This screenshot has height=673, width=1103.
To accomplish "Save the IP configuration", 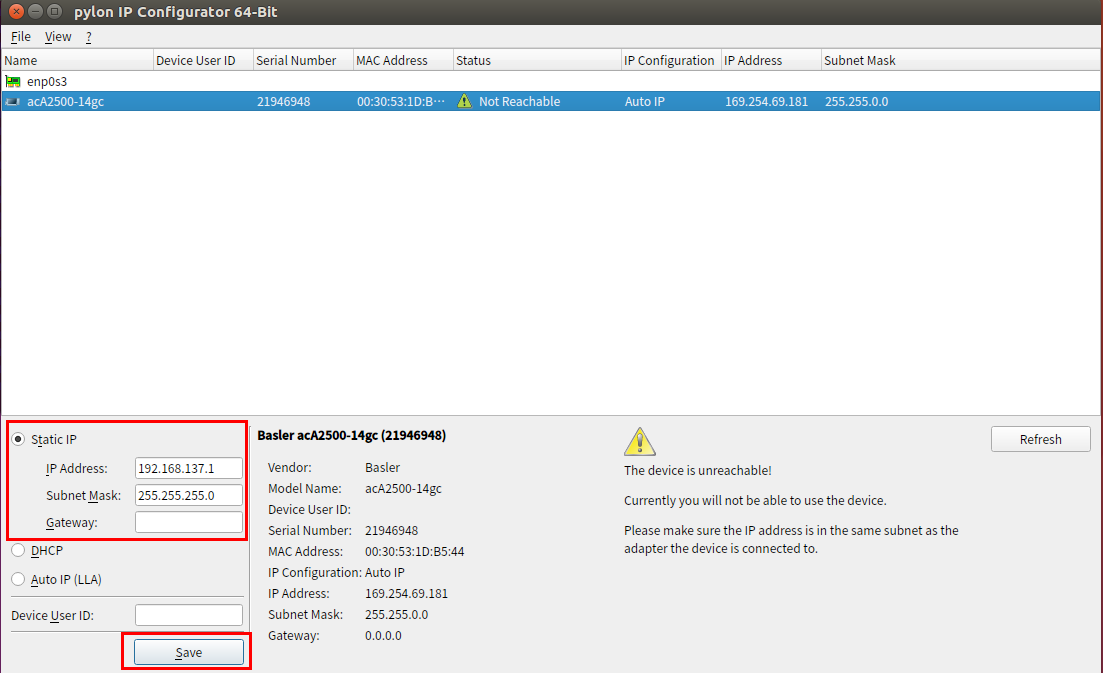I will click(x=189, y=653).
